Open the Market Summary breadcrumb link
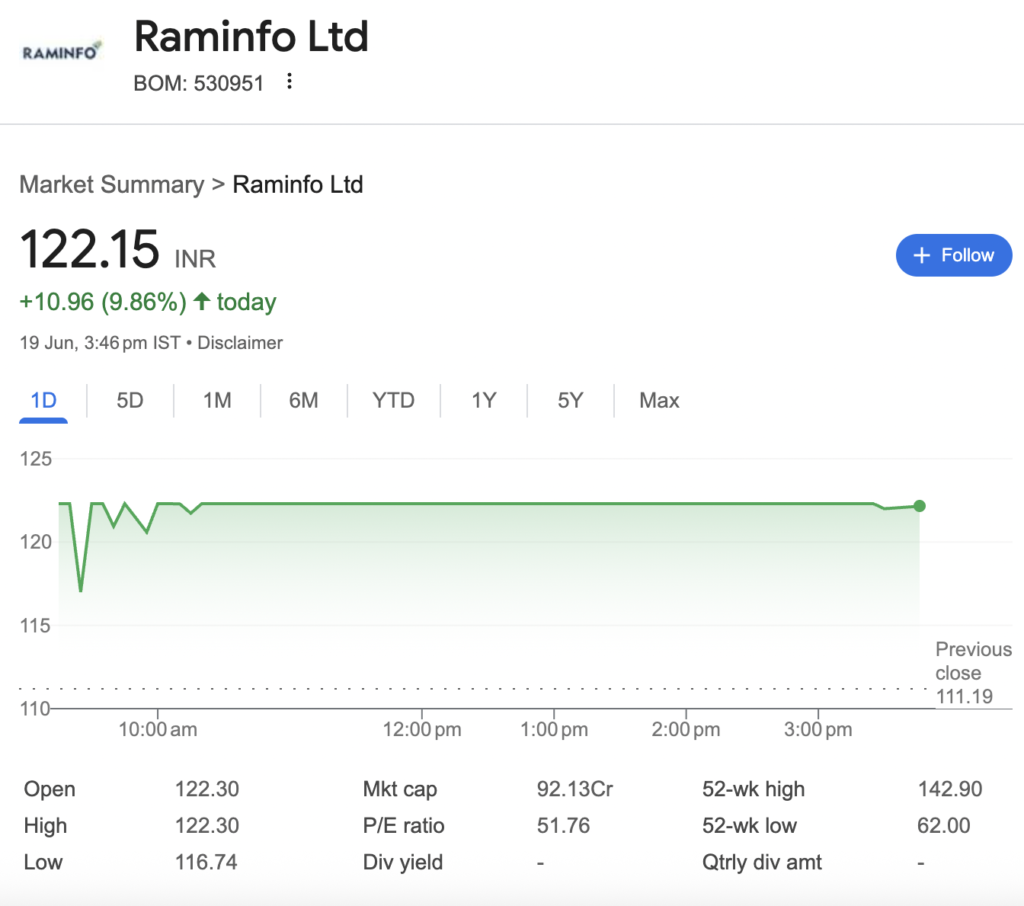Screen dimensions: 1024x906 click(x=112, y=184)
